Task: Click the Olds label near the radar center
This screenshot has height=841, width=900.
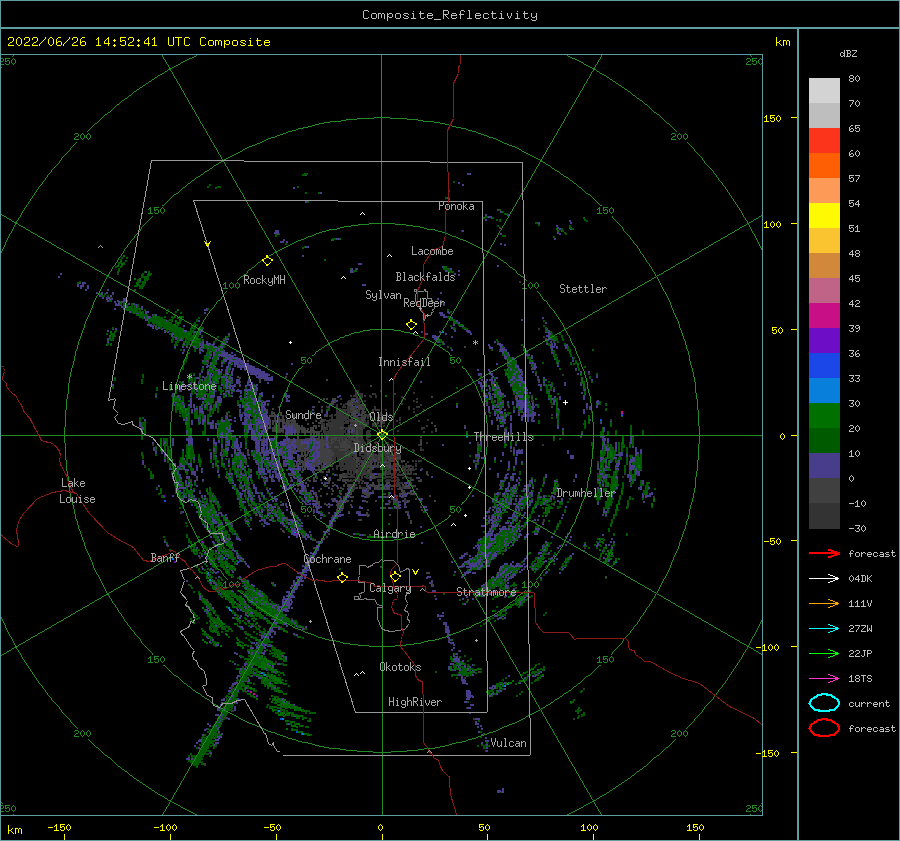Action: (381, 417)
